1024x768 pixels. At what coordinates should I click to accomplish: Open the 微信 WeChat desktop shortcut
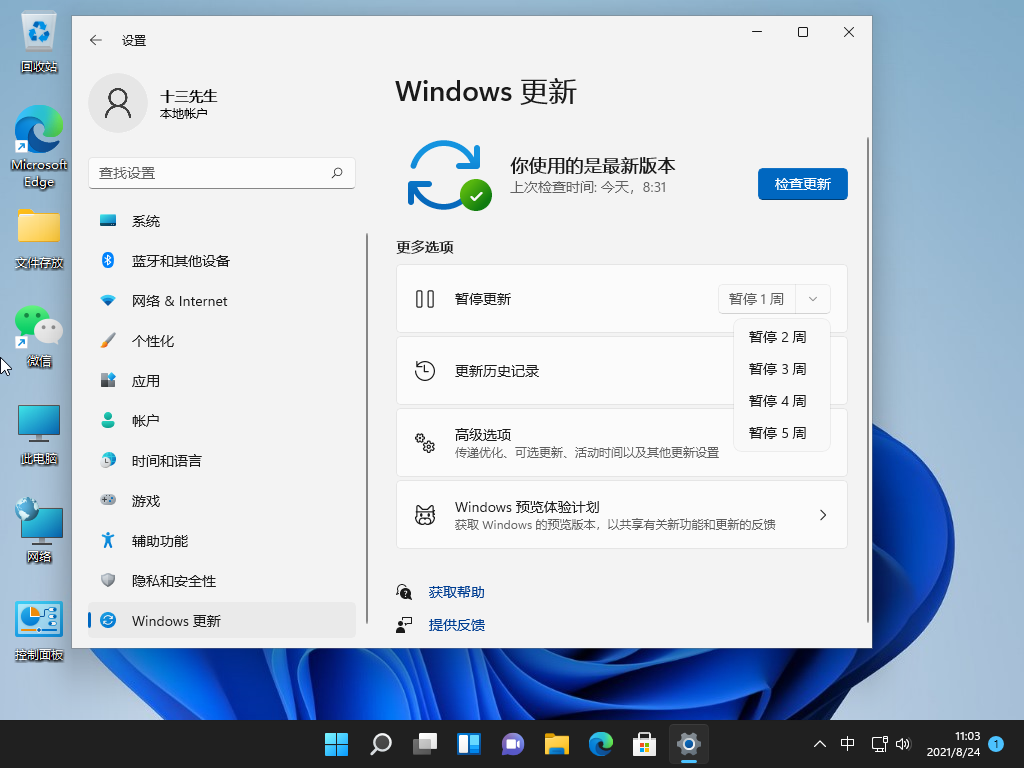tap(38, 335)
